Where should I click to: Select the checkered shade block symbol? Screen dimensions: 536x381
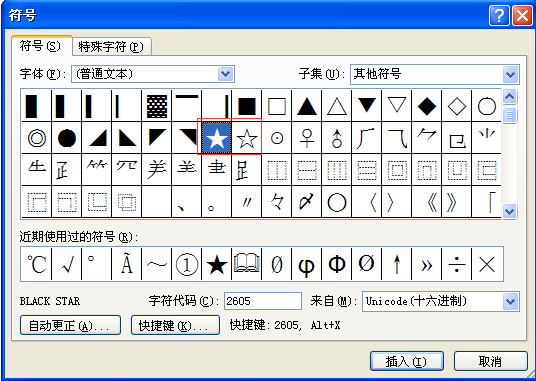(x=157, y=106)
